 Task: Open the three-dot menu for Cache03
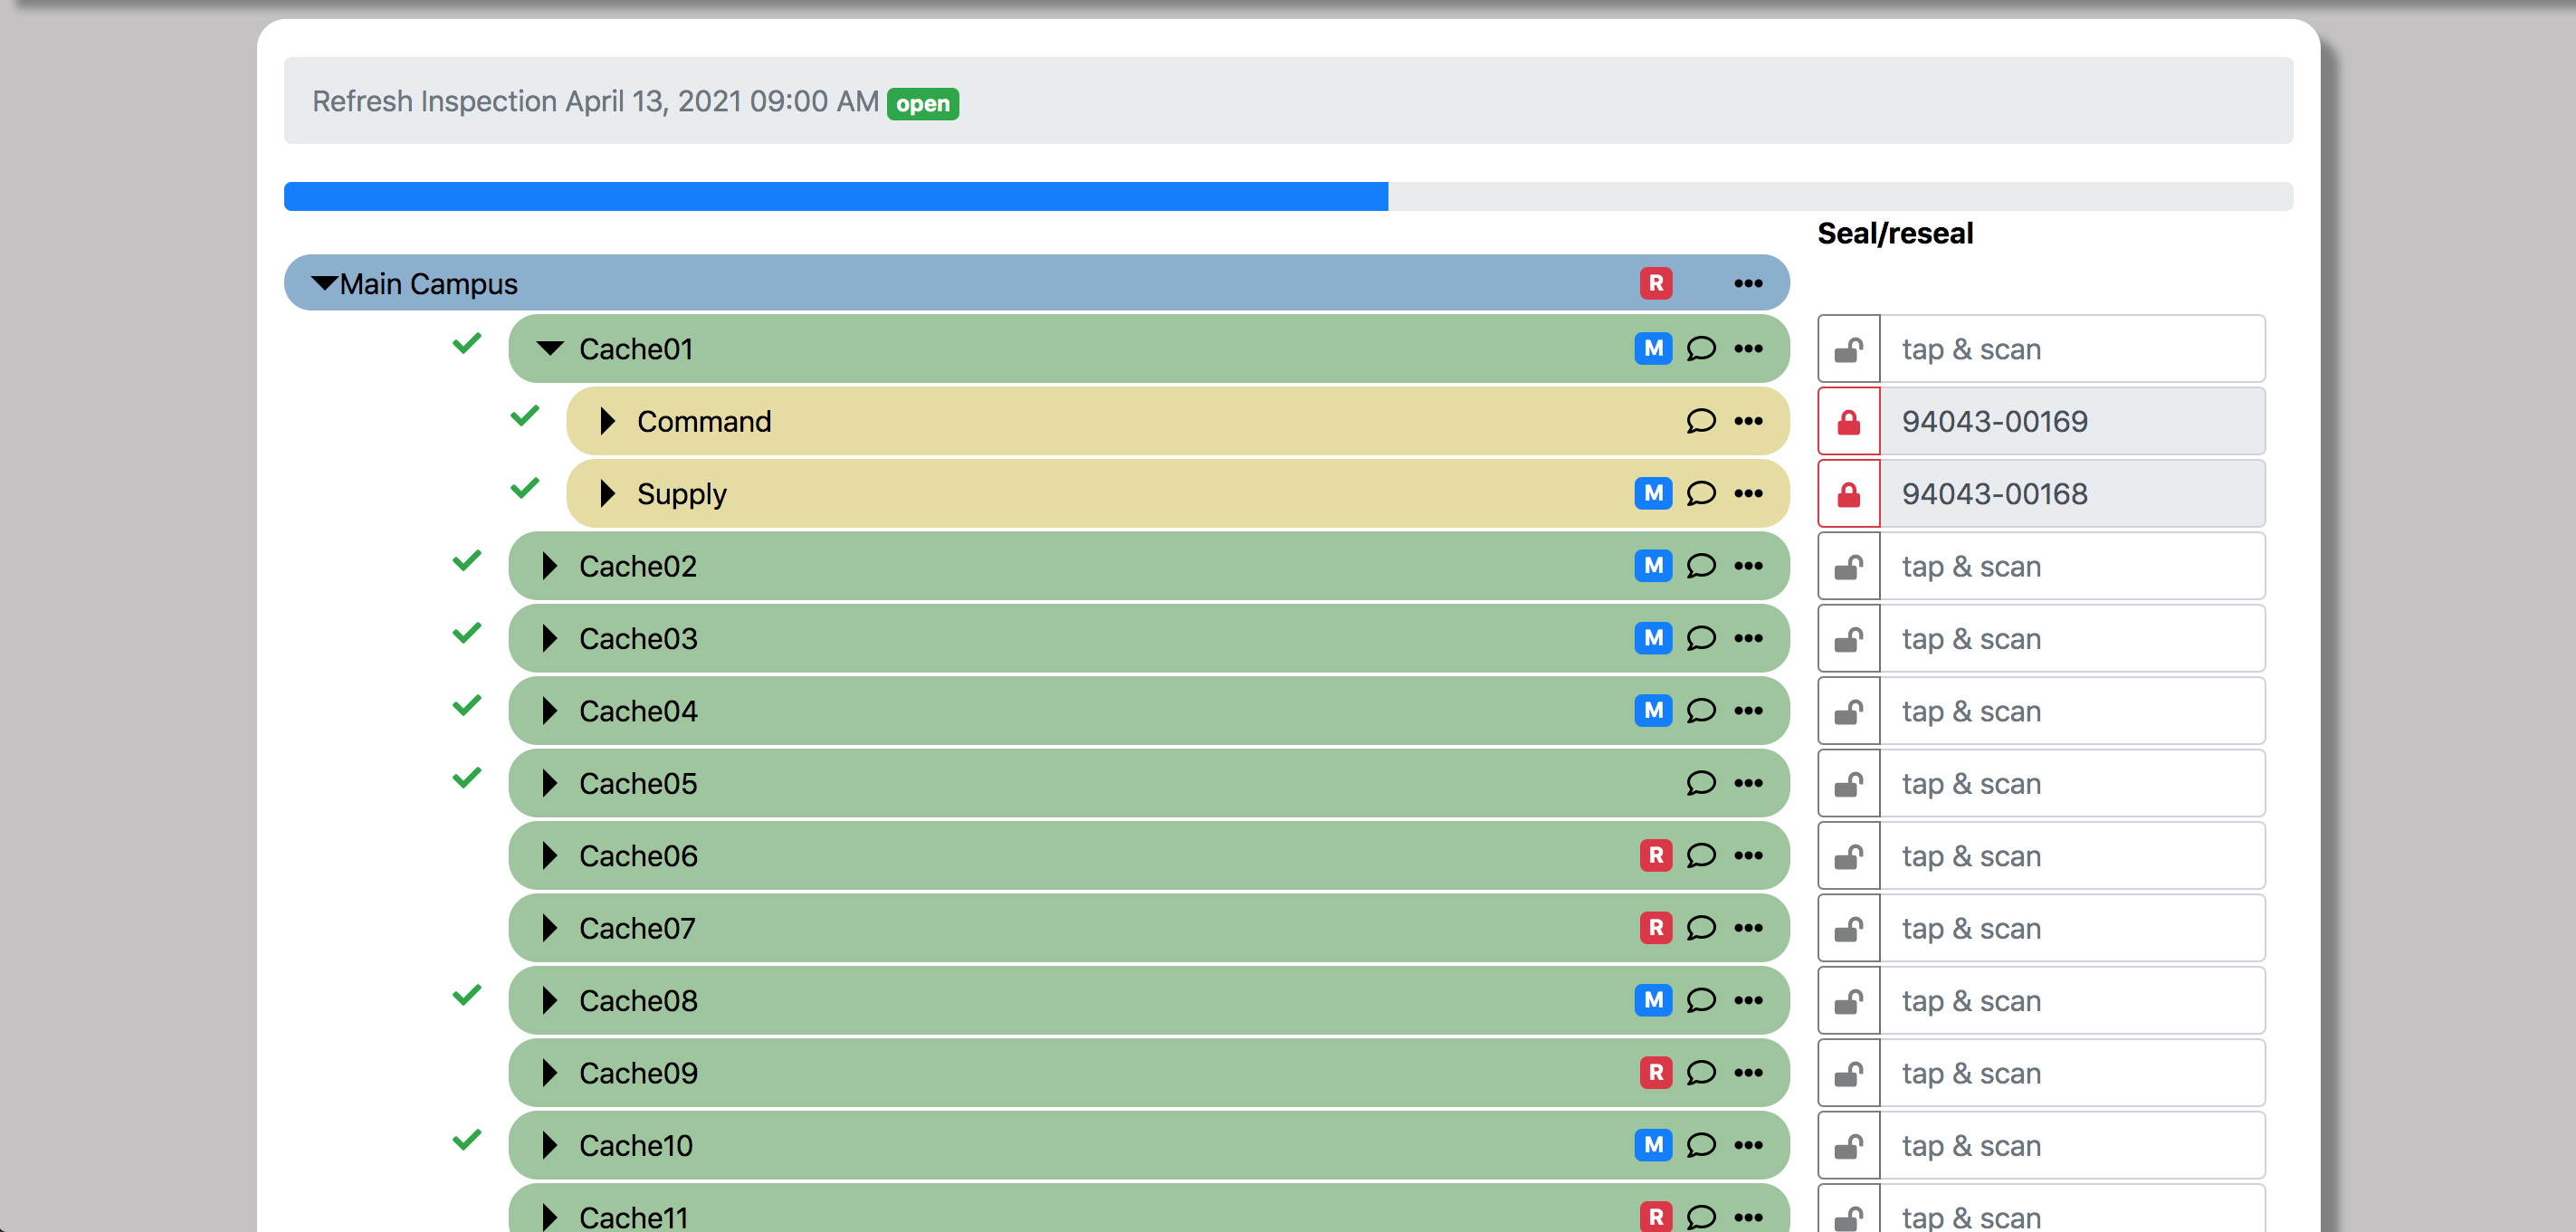click(1748, 638)
